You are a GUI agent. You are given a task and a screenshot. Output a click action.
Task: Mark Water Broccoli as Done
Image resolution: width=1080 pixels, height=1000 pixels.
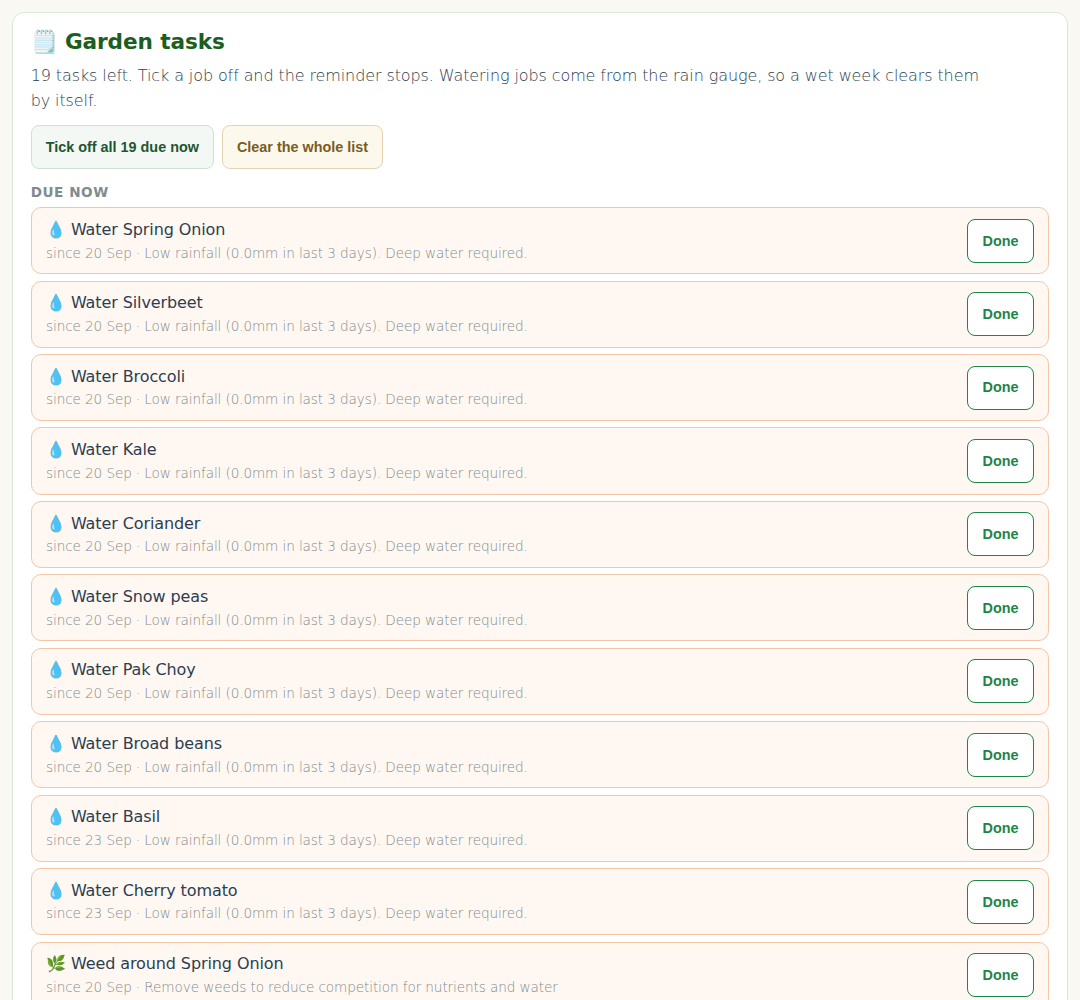tap(1000, 388)
